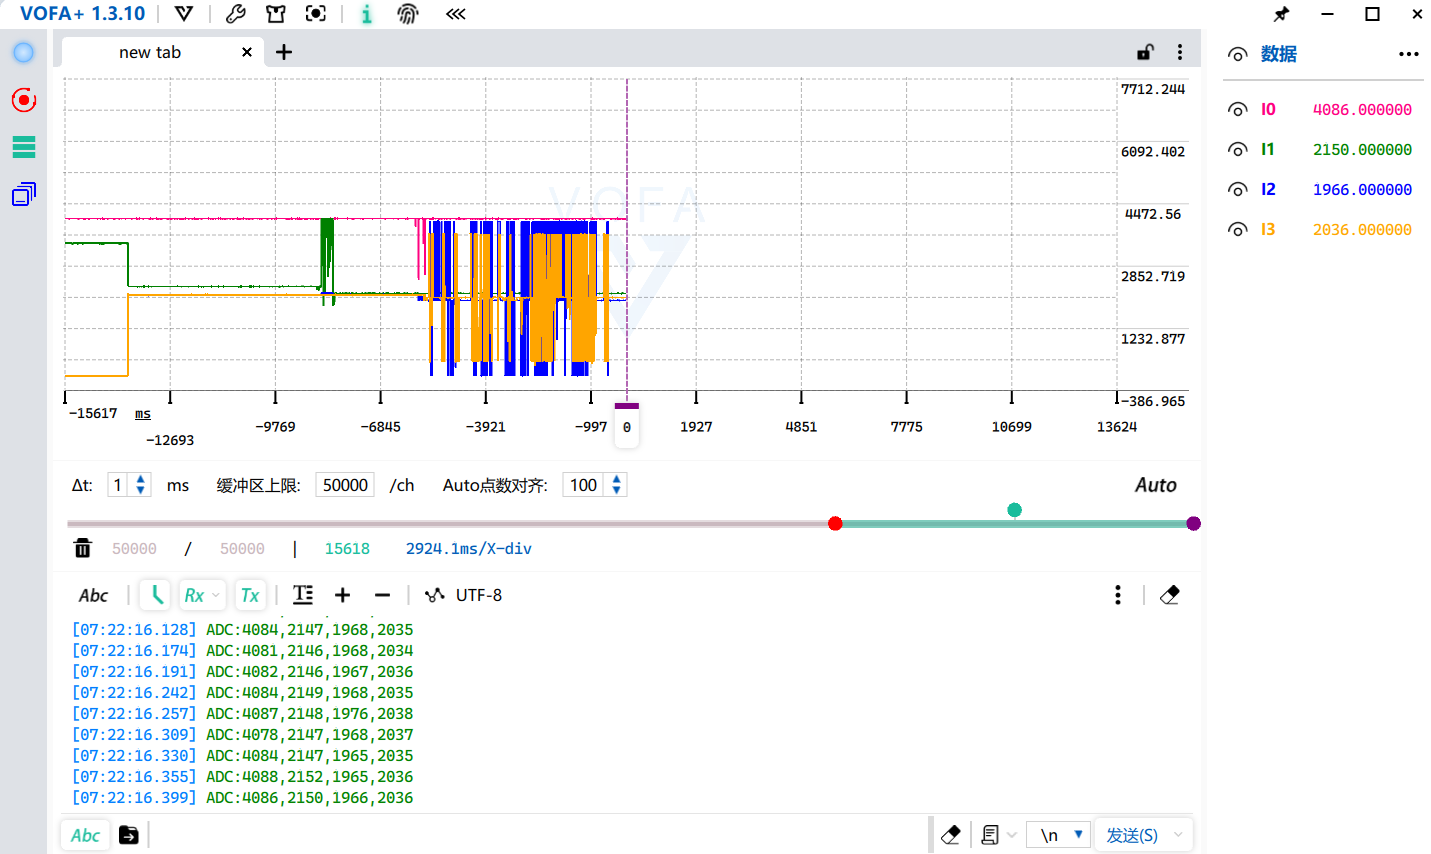
Task: Open the green info icon
Action: (367, 14)
